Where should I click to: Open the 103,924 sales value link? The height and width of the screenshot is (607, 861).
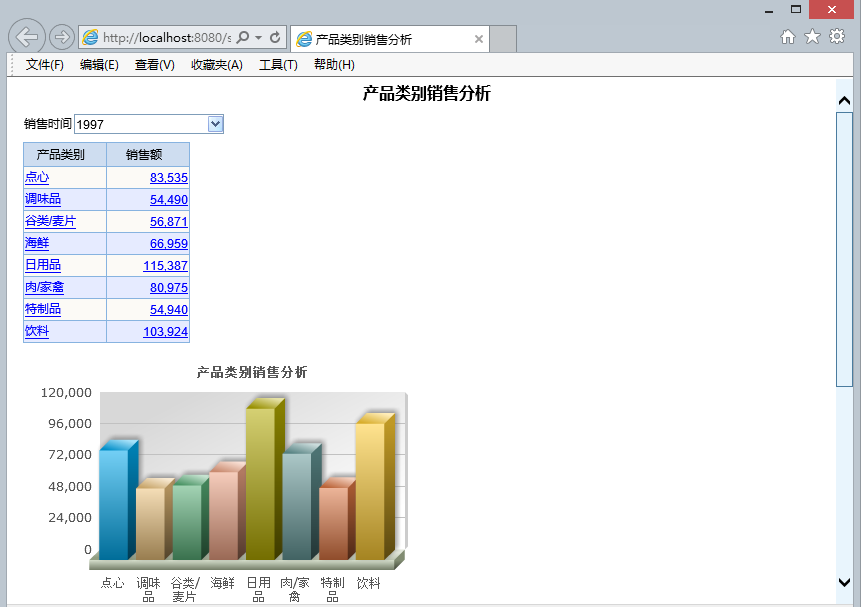pyautogui.click(x=165, y=332)
